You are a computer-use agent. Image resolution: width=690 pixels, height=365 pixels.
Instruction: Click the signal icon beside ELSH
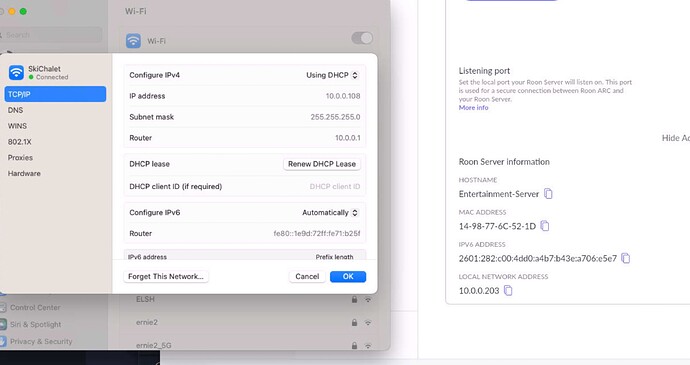point(368,299)
